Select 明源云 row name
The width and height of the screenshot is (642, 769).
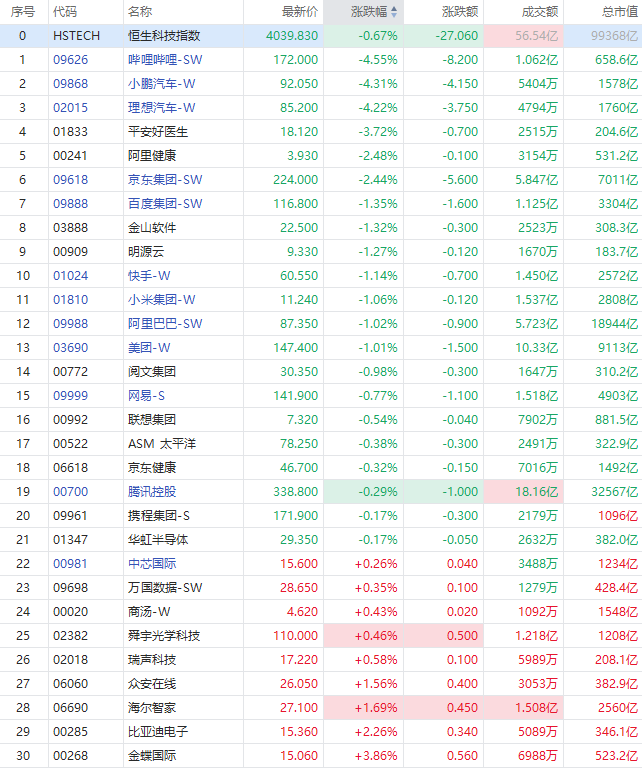(x=146, y=252)
